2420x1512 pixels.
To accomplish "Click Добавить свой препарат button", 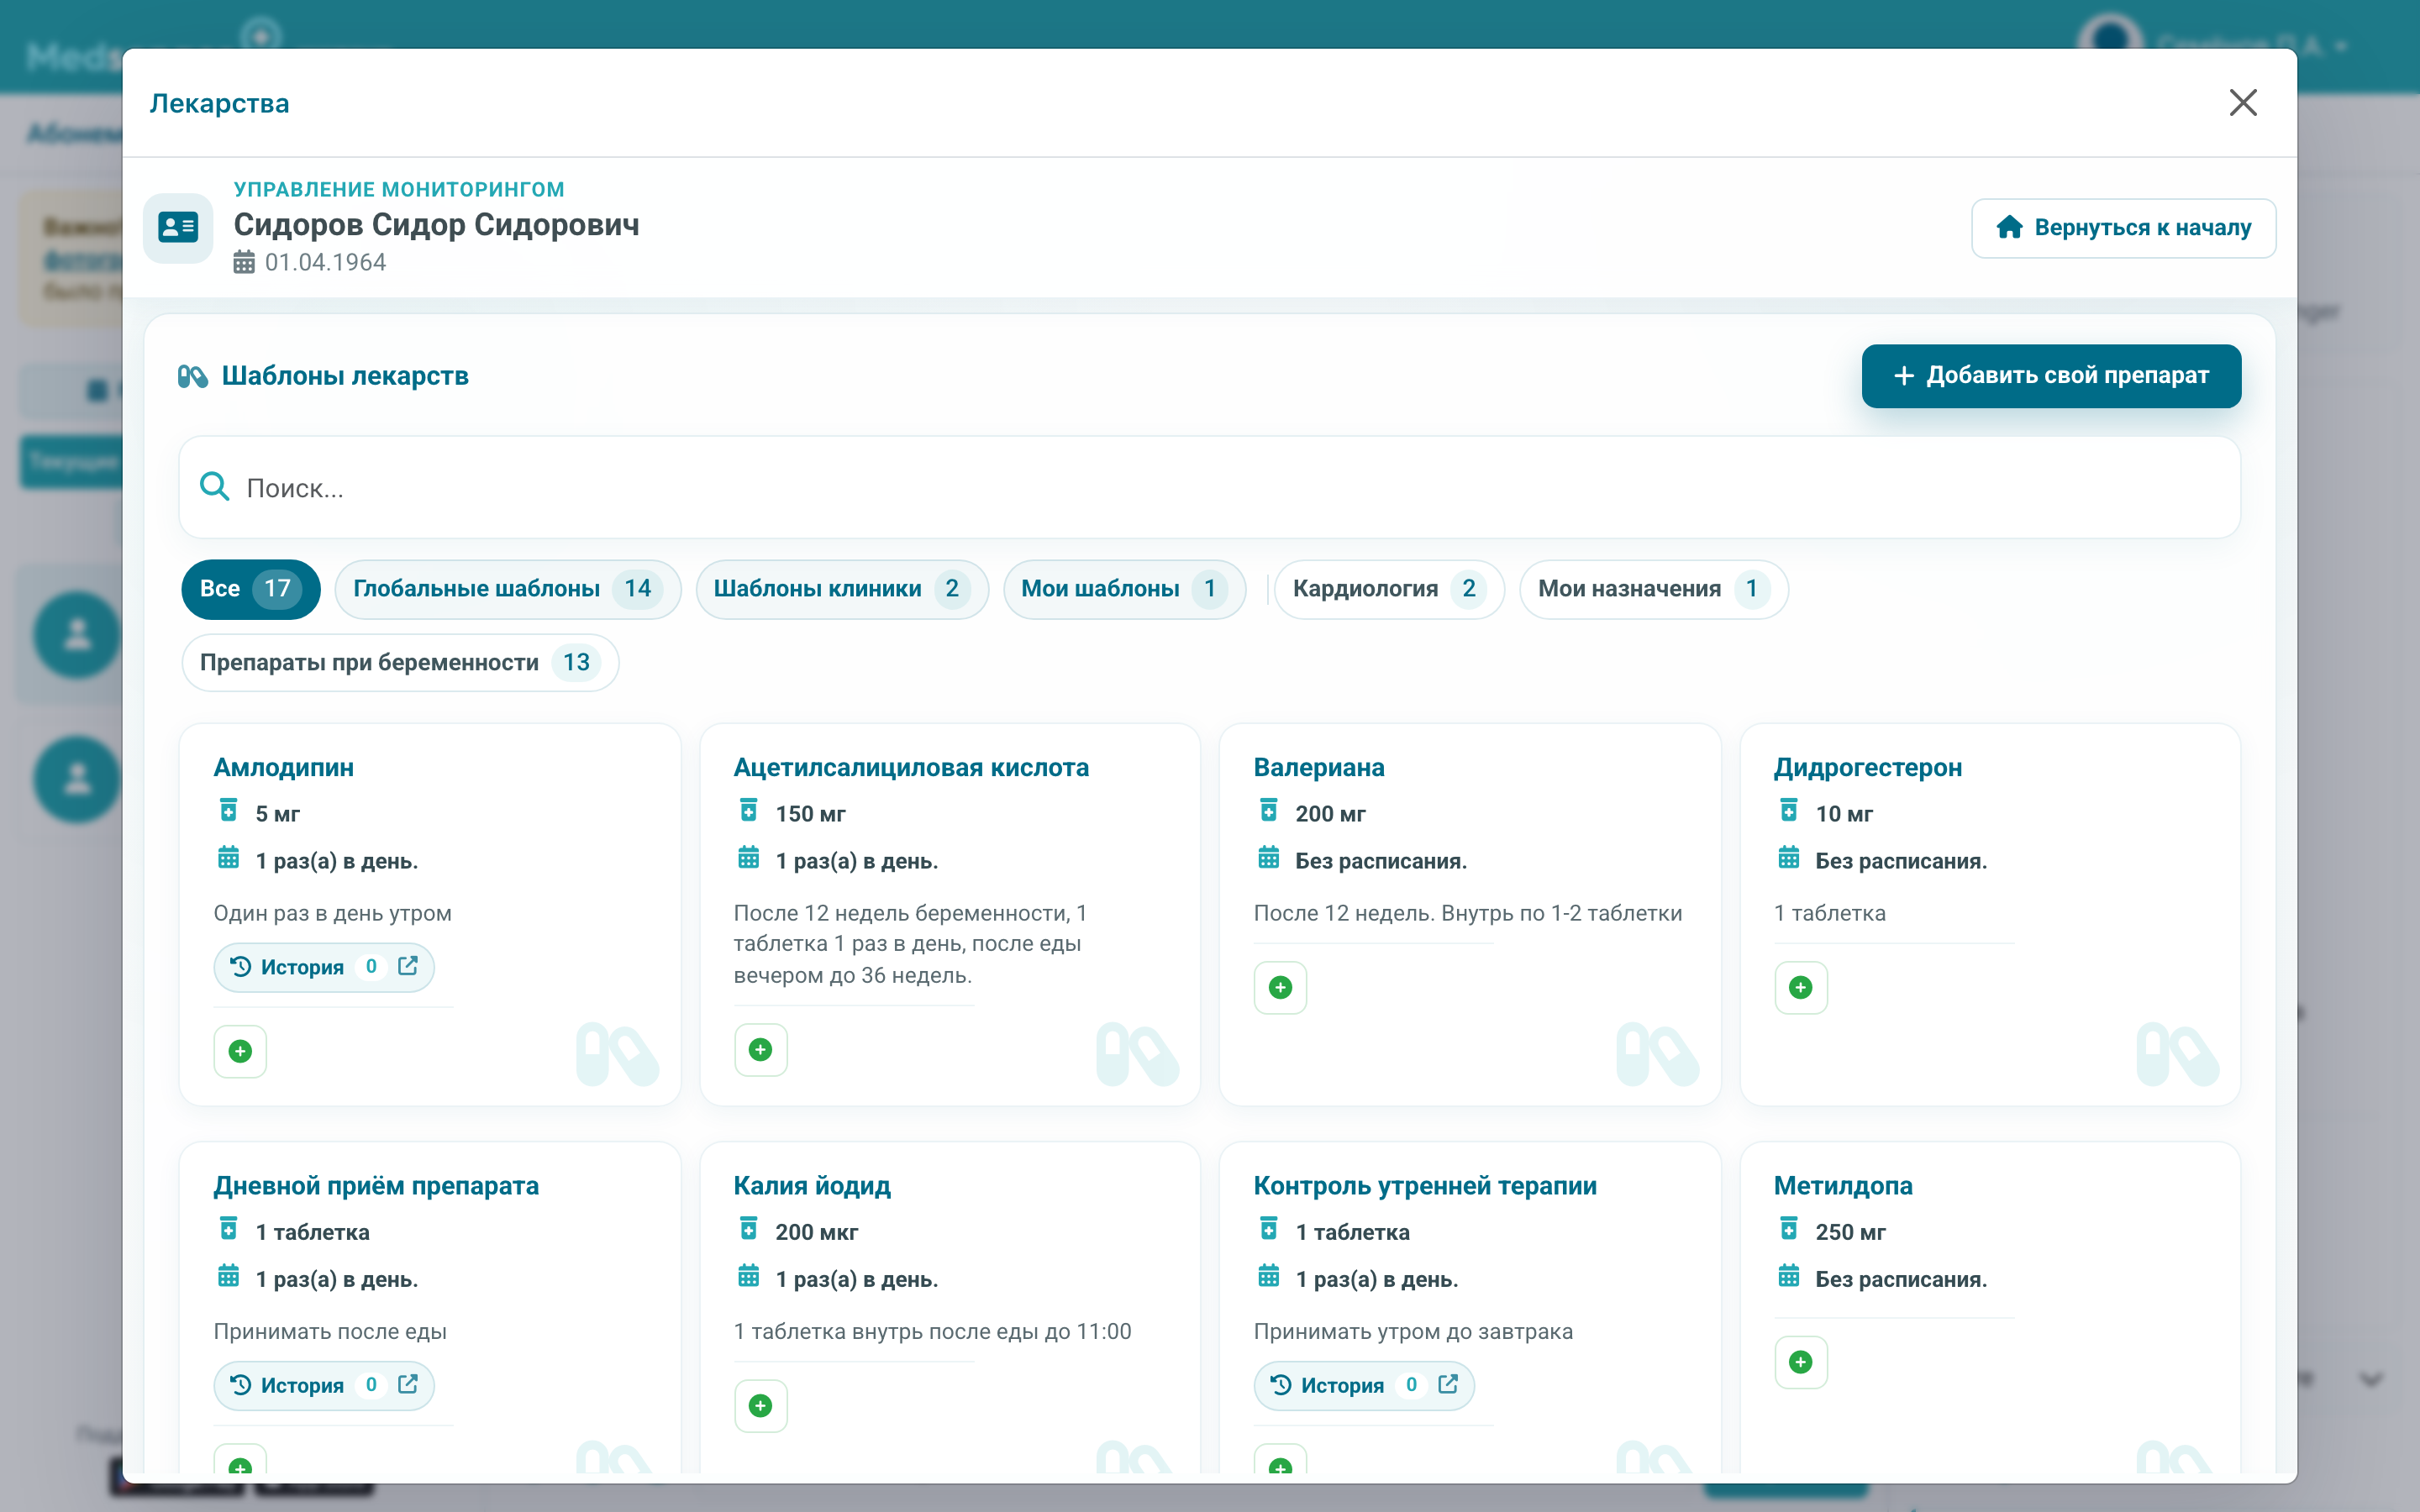I will tap(2051, 376).
